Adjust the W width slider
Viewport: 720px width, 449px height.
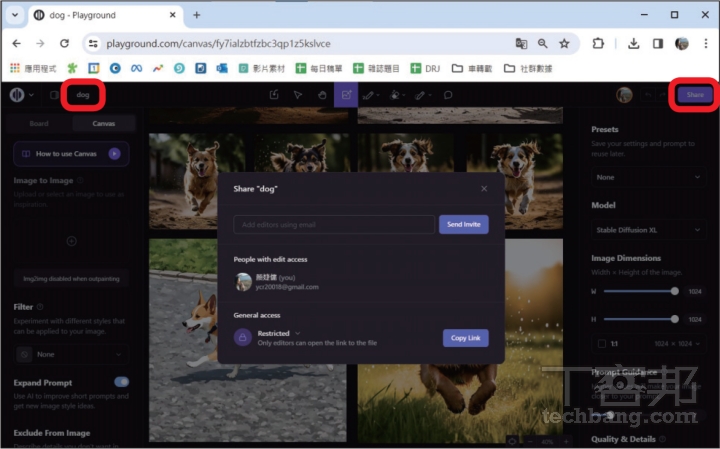(641, 291)
